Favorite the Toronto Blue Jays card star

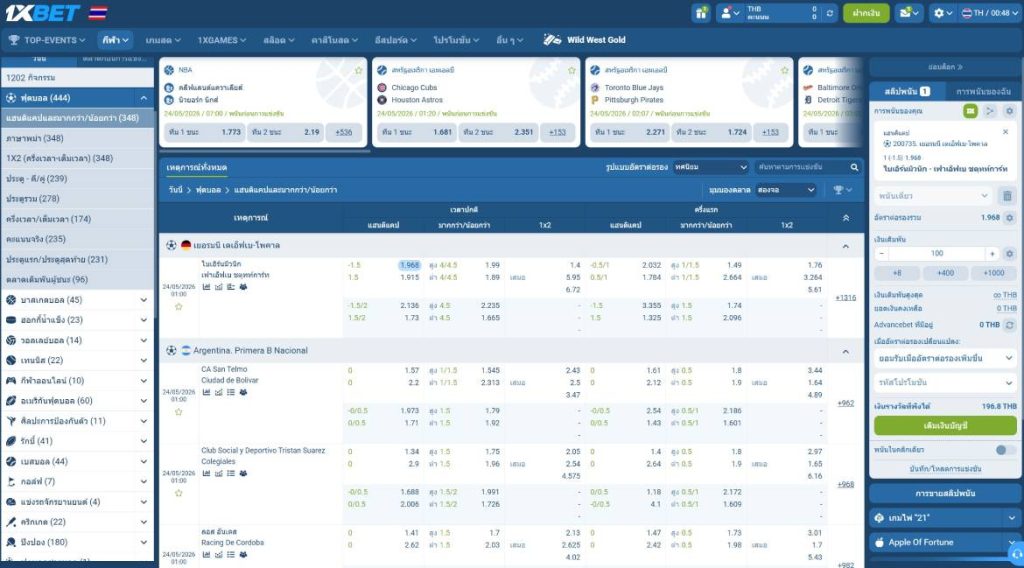click(x=785, y=71)
